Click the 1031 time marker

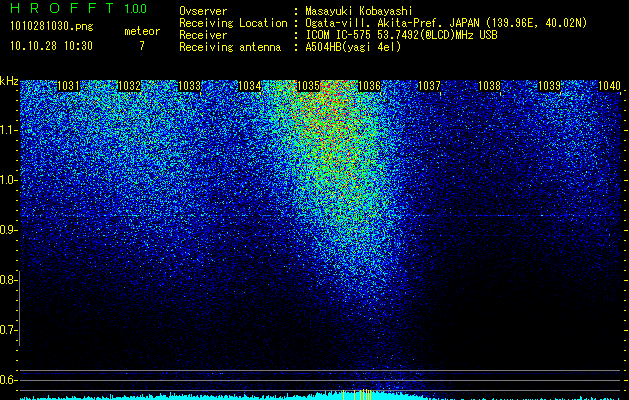[69, 86]
